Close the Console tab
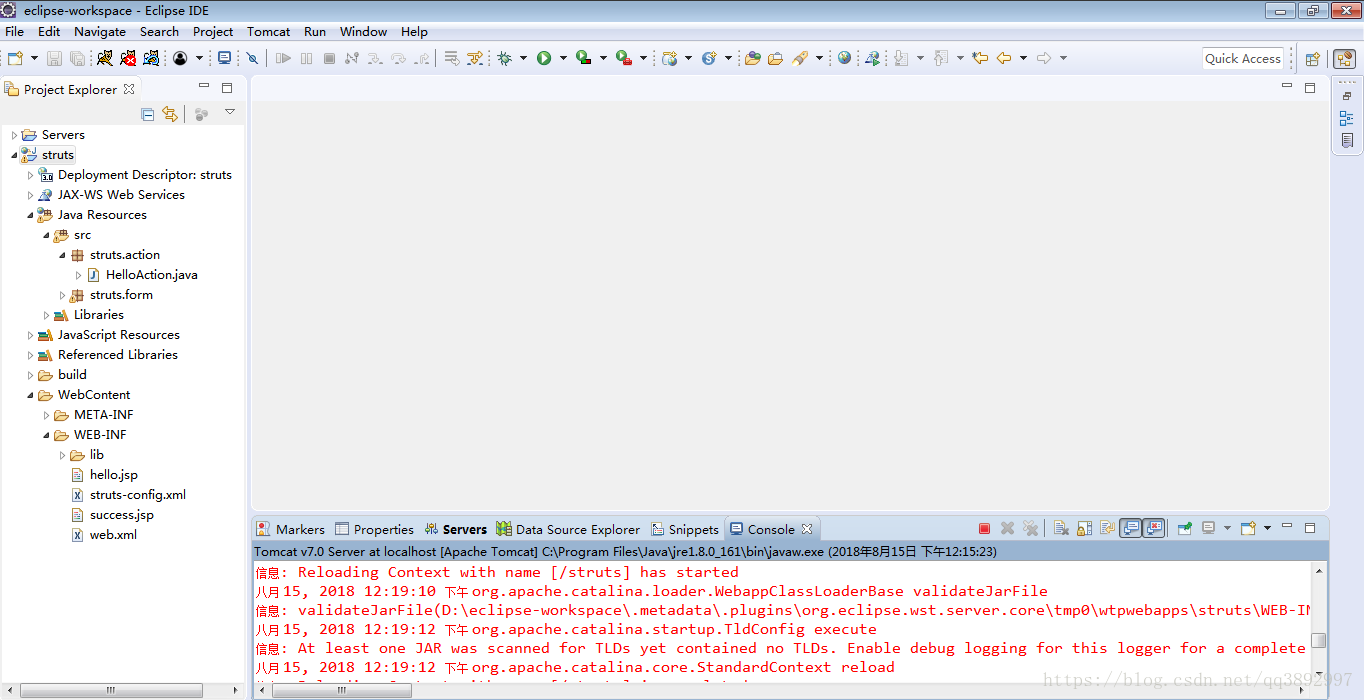Viewport: 1364px width, 700px height. coord(807,528)
